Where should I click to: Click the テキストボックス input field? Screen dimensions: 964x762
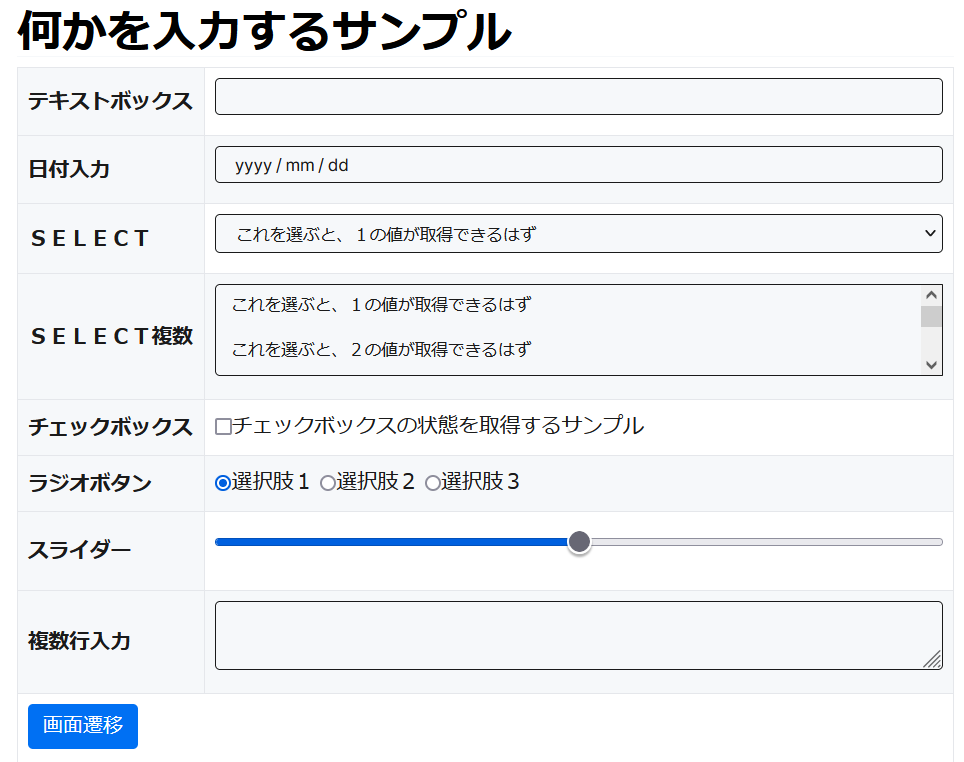[579, 97]
